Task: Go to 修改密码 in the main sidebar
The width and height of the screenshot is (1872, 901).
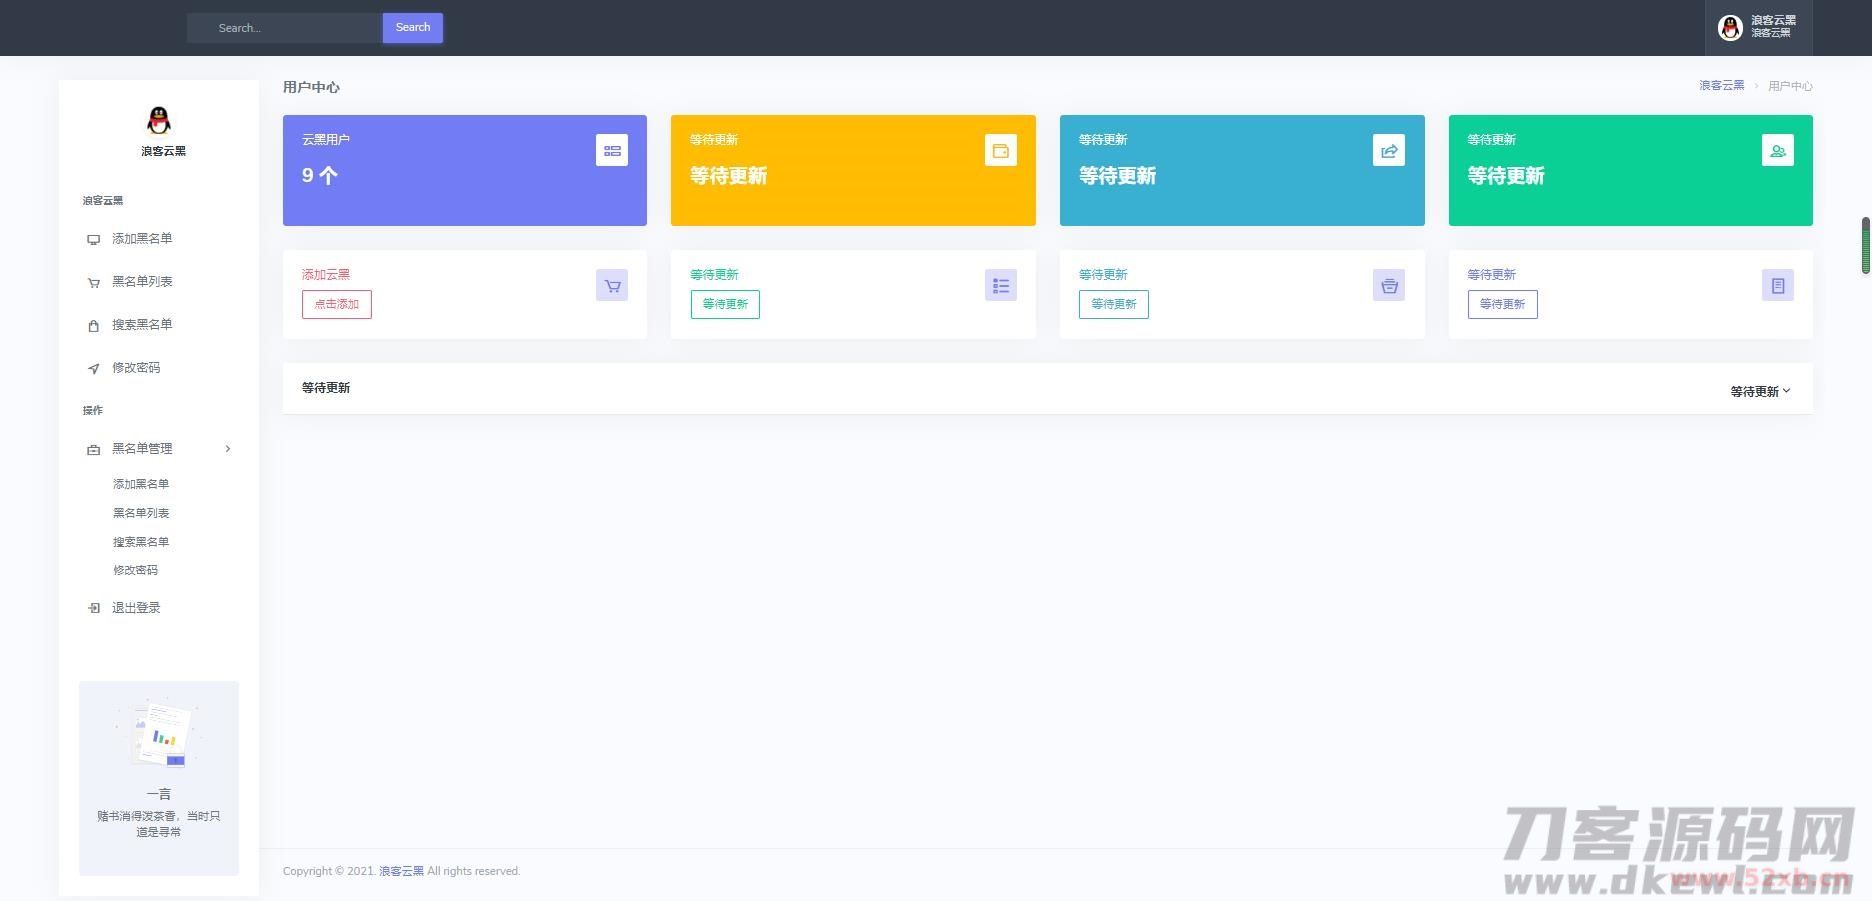Action: click(x=136, y=368)
